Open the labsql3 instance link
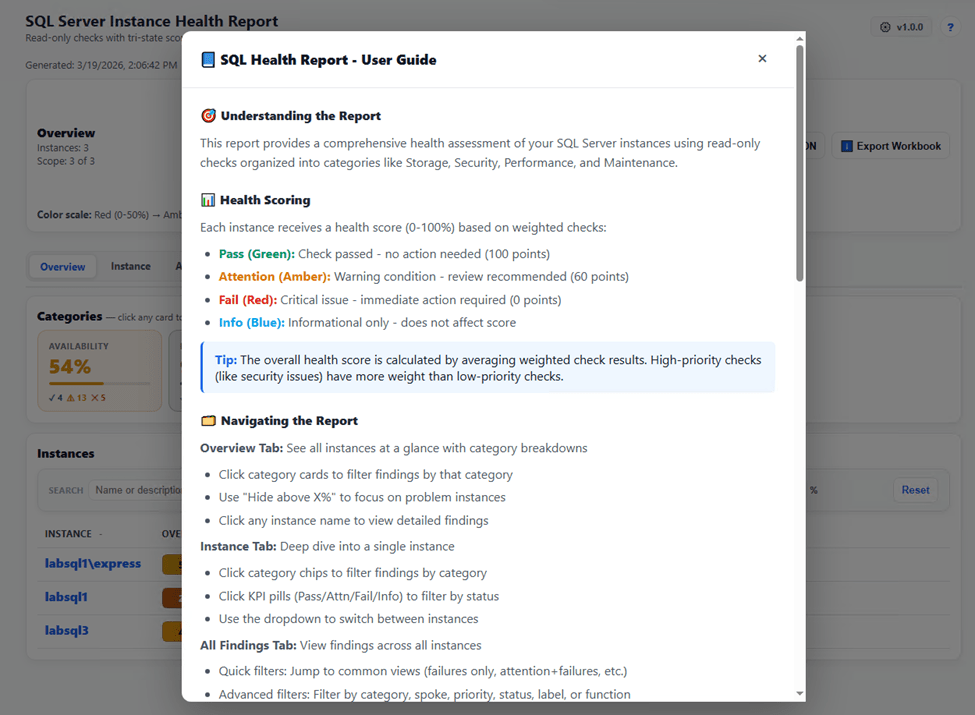 pyautogui.click(x=67, y=630)
